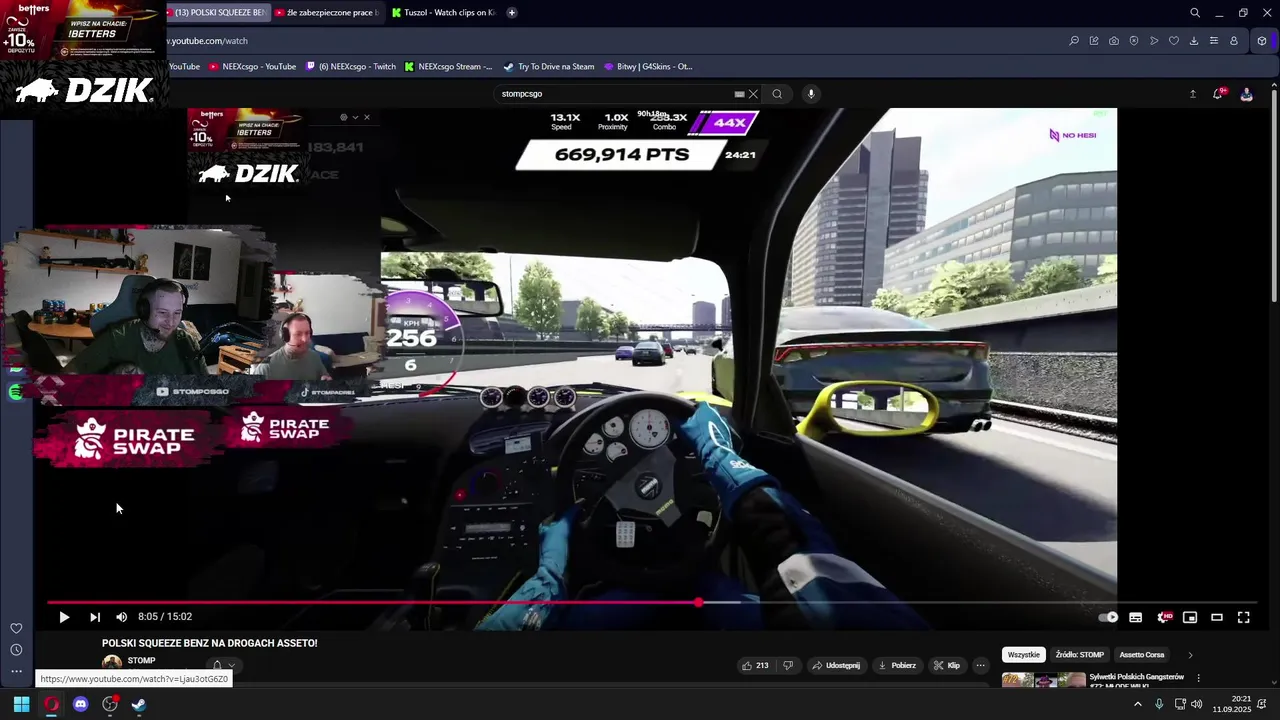This screenshot has width=1280, height=720.
Task: Open Opera snapshot camera tool
Action: 1114,41
